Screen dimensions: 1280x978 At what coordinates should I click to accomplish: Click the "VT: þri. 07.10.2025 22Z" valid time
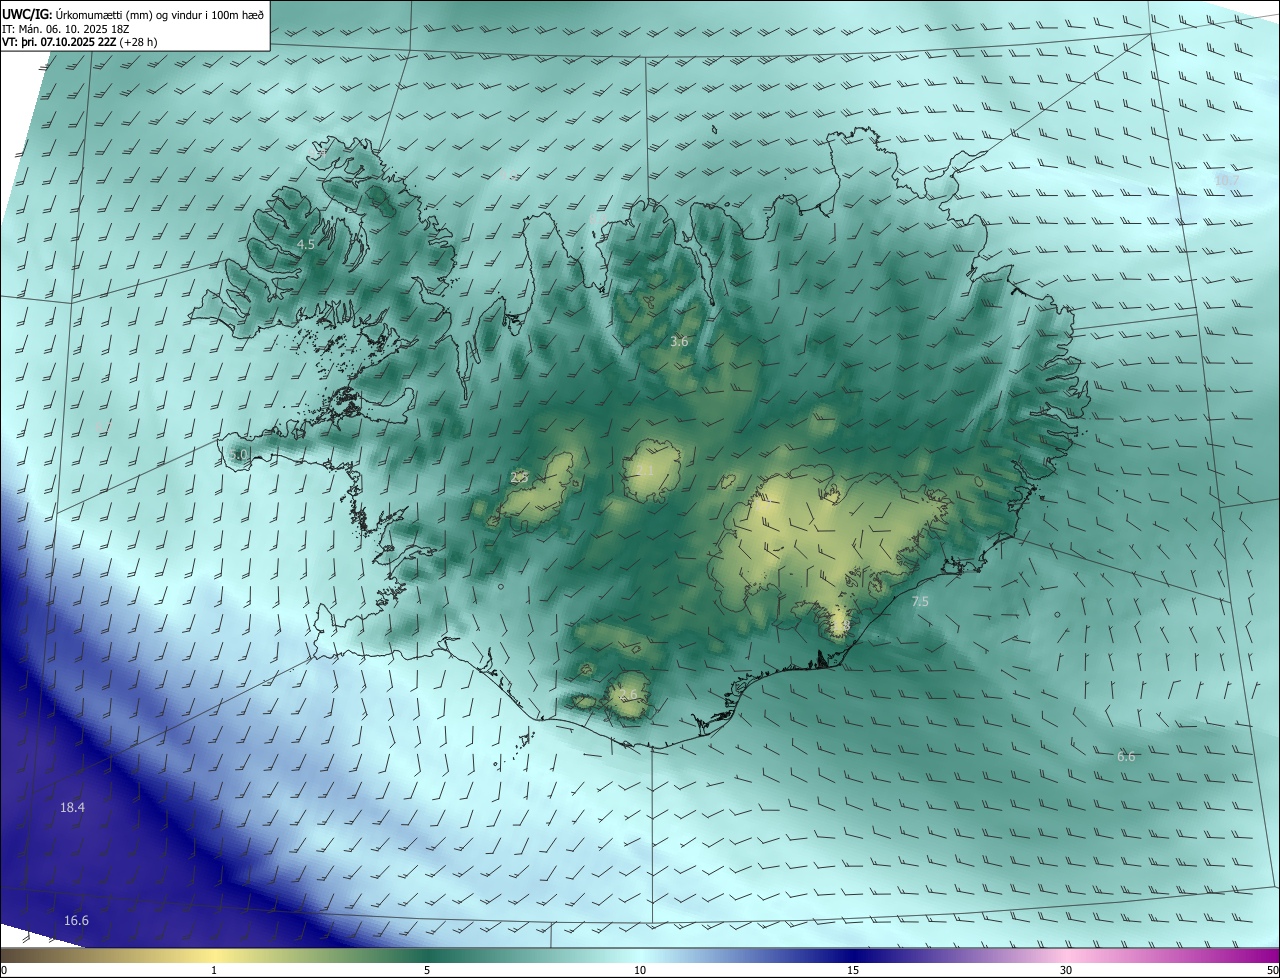pos(59,42)
